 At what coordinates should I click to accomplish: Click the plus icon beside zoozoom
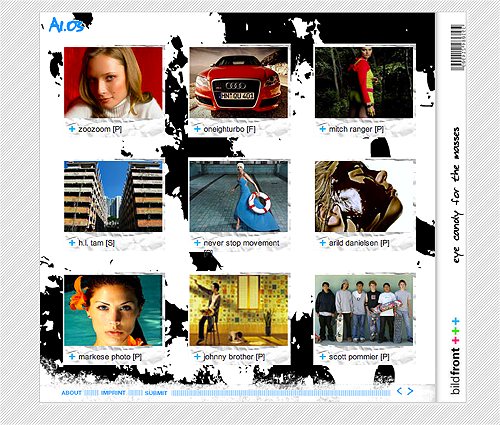(72, 129)
